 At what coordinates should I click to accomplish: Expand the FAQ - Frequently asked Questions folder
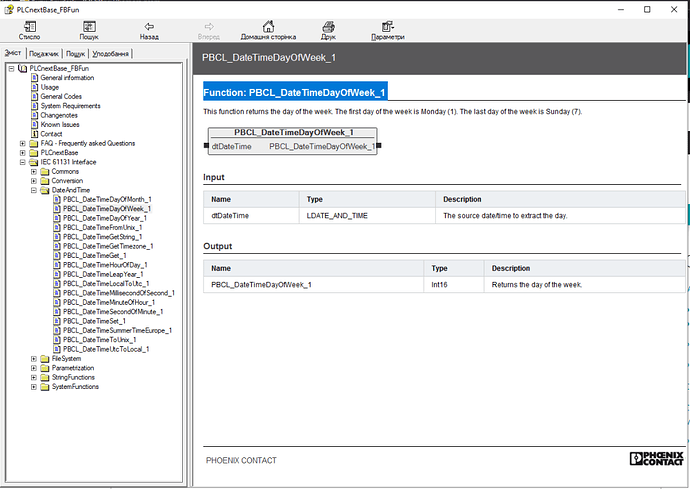[x=23, y=143]
